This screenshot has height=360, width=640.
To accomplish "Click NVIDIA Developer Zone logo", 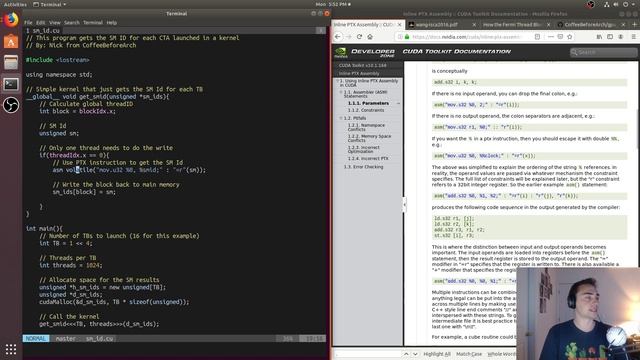I will point(364,52).
